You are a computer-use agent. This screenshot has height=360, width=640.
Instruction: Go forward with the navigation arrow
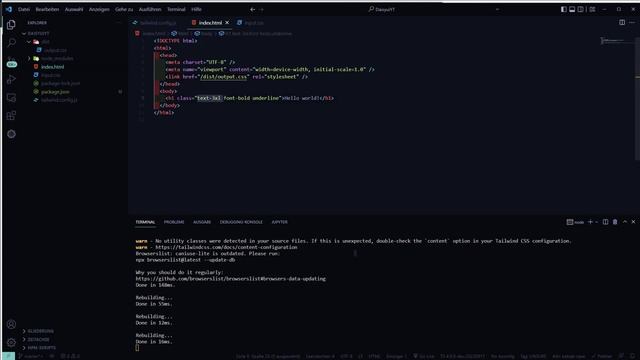coord(262,9)
